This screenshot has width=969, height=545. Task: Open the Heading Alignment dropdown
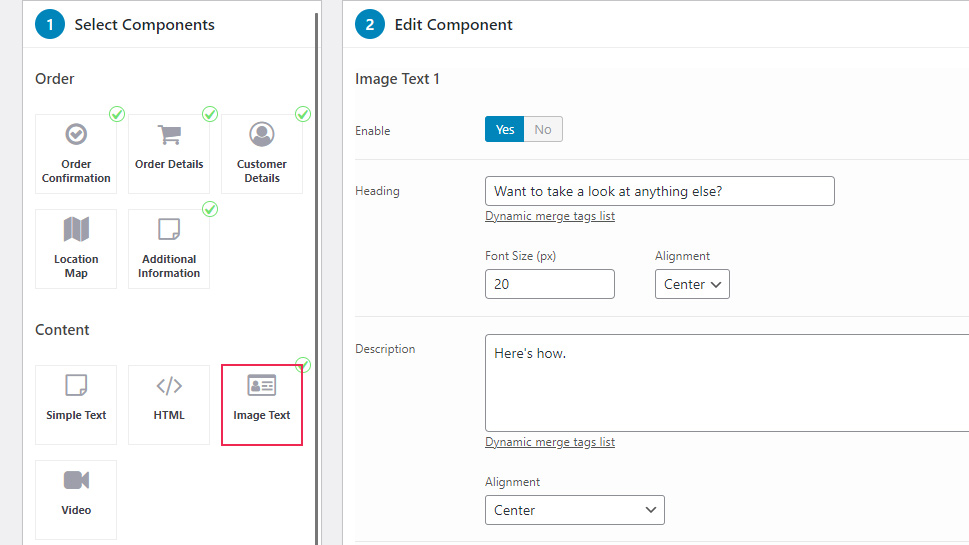tap(692, 284)
